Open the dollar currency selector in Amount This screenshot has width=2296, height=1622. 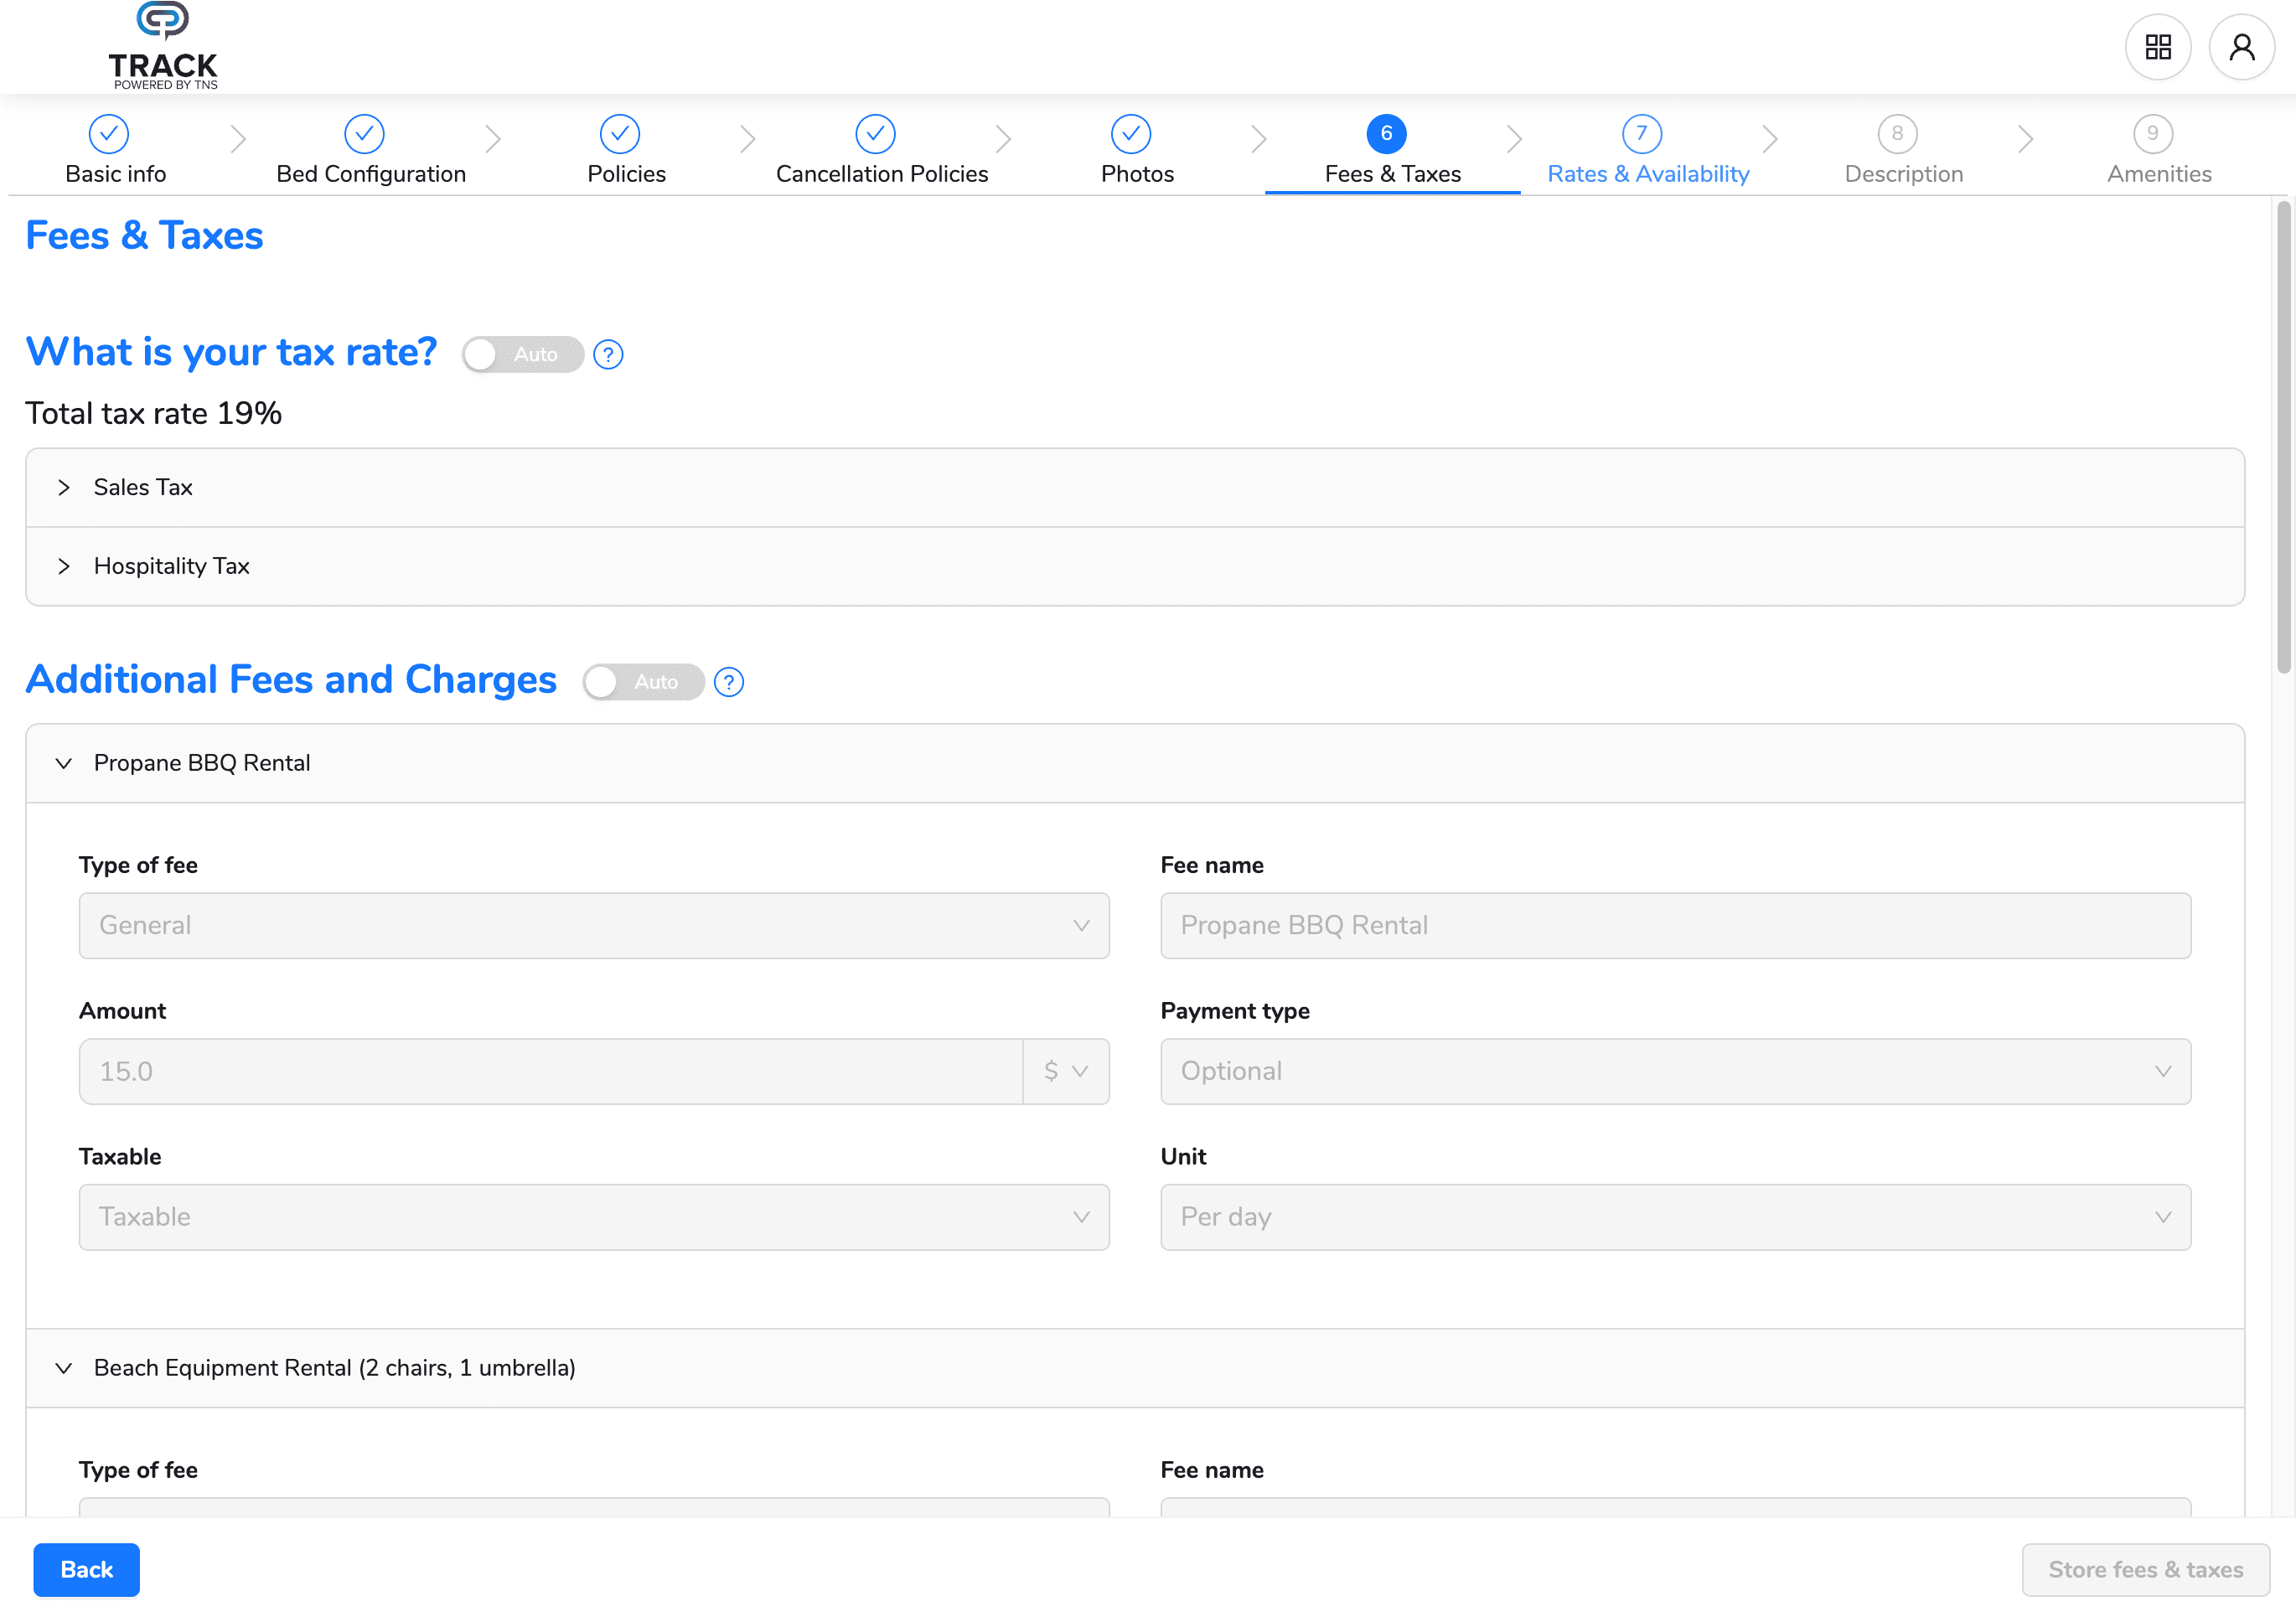click(1066, 1072)
